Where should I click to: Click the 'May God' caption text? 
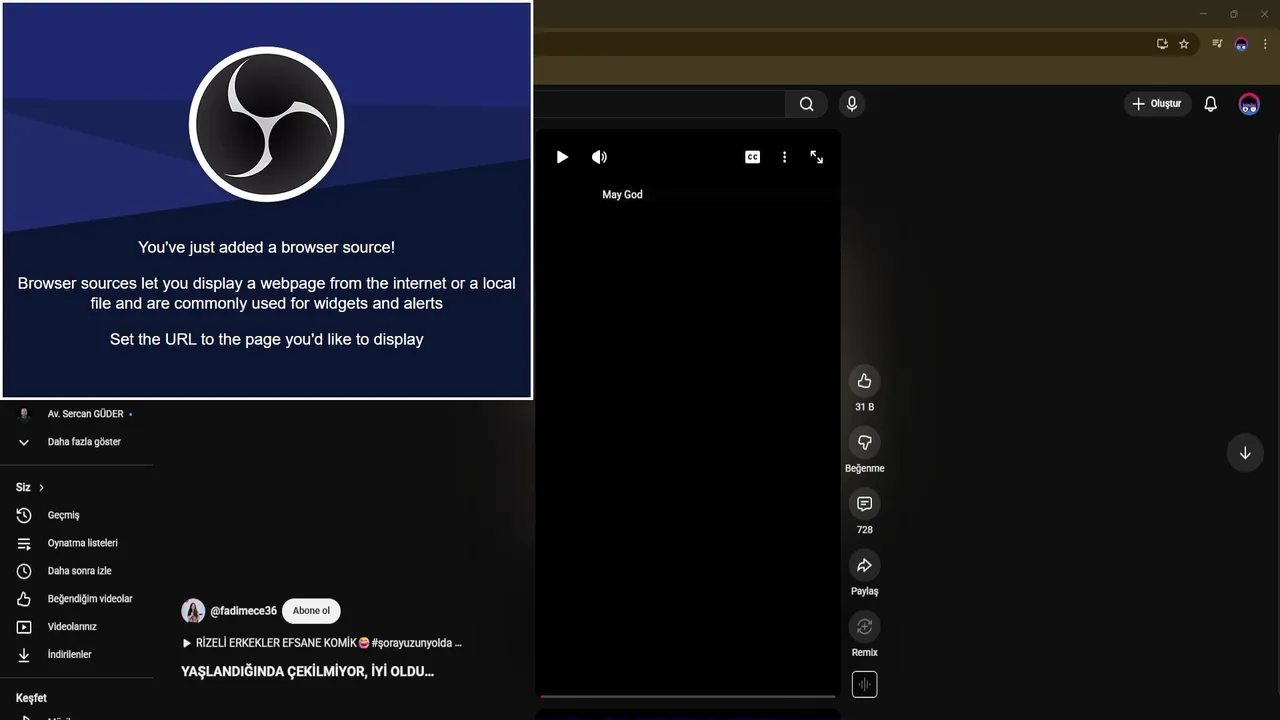622,195
